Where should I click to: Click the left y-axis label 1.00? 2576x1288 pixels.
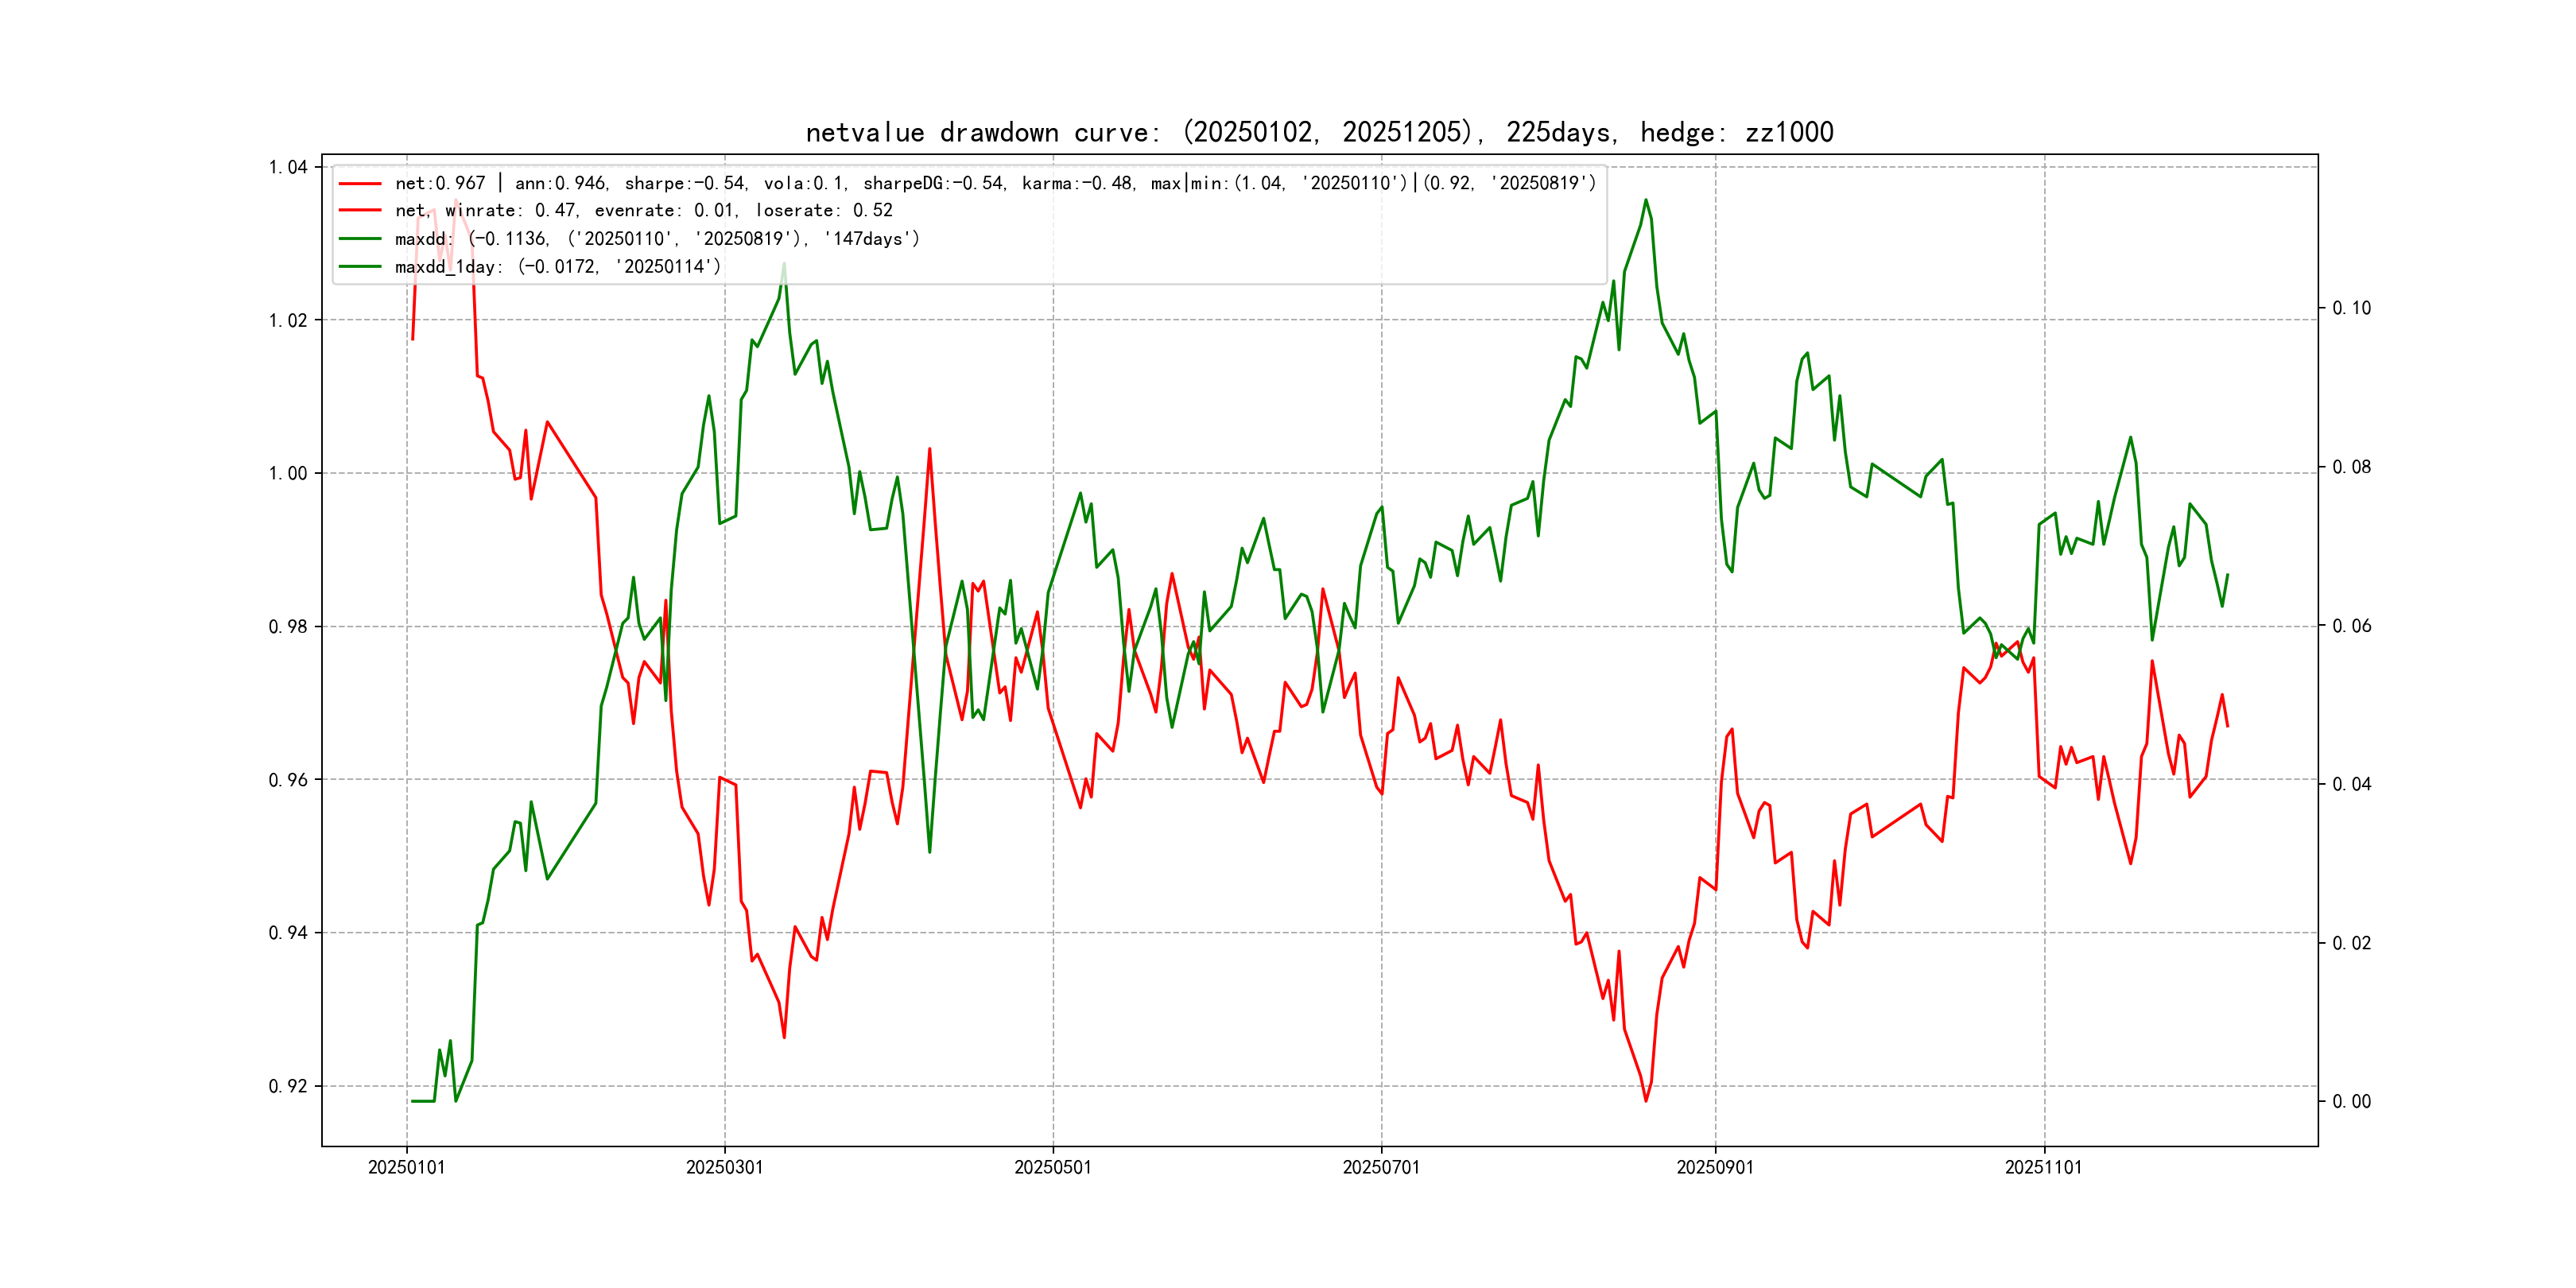pyautogui.click(x=288, y=474)
